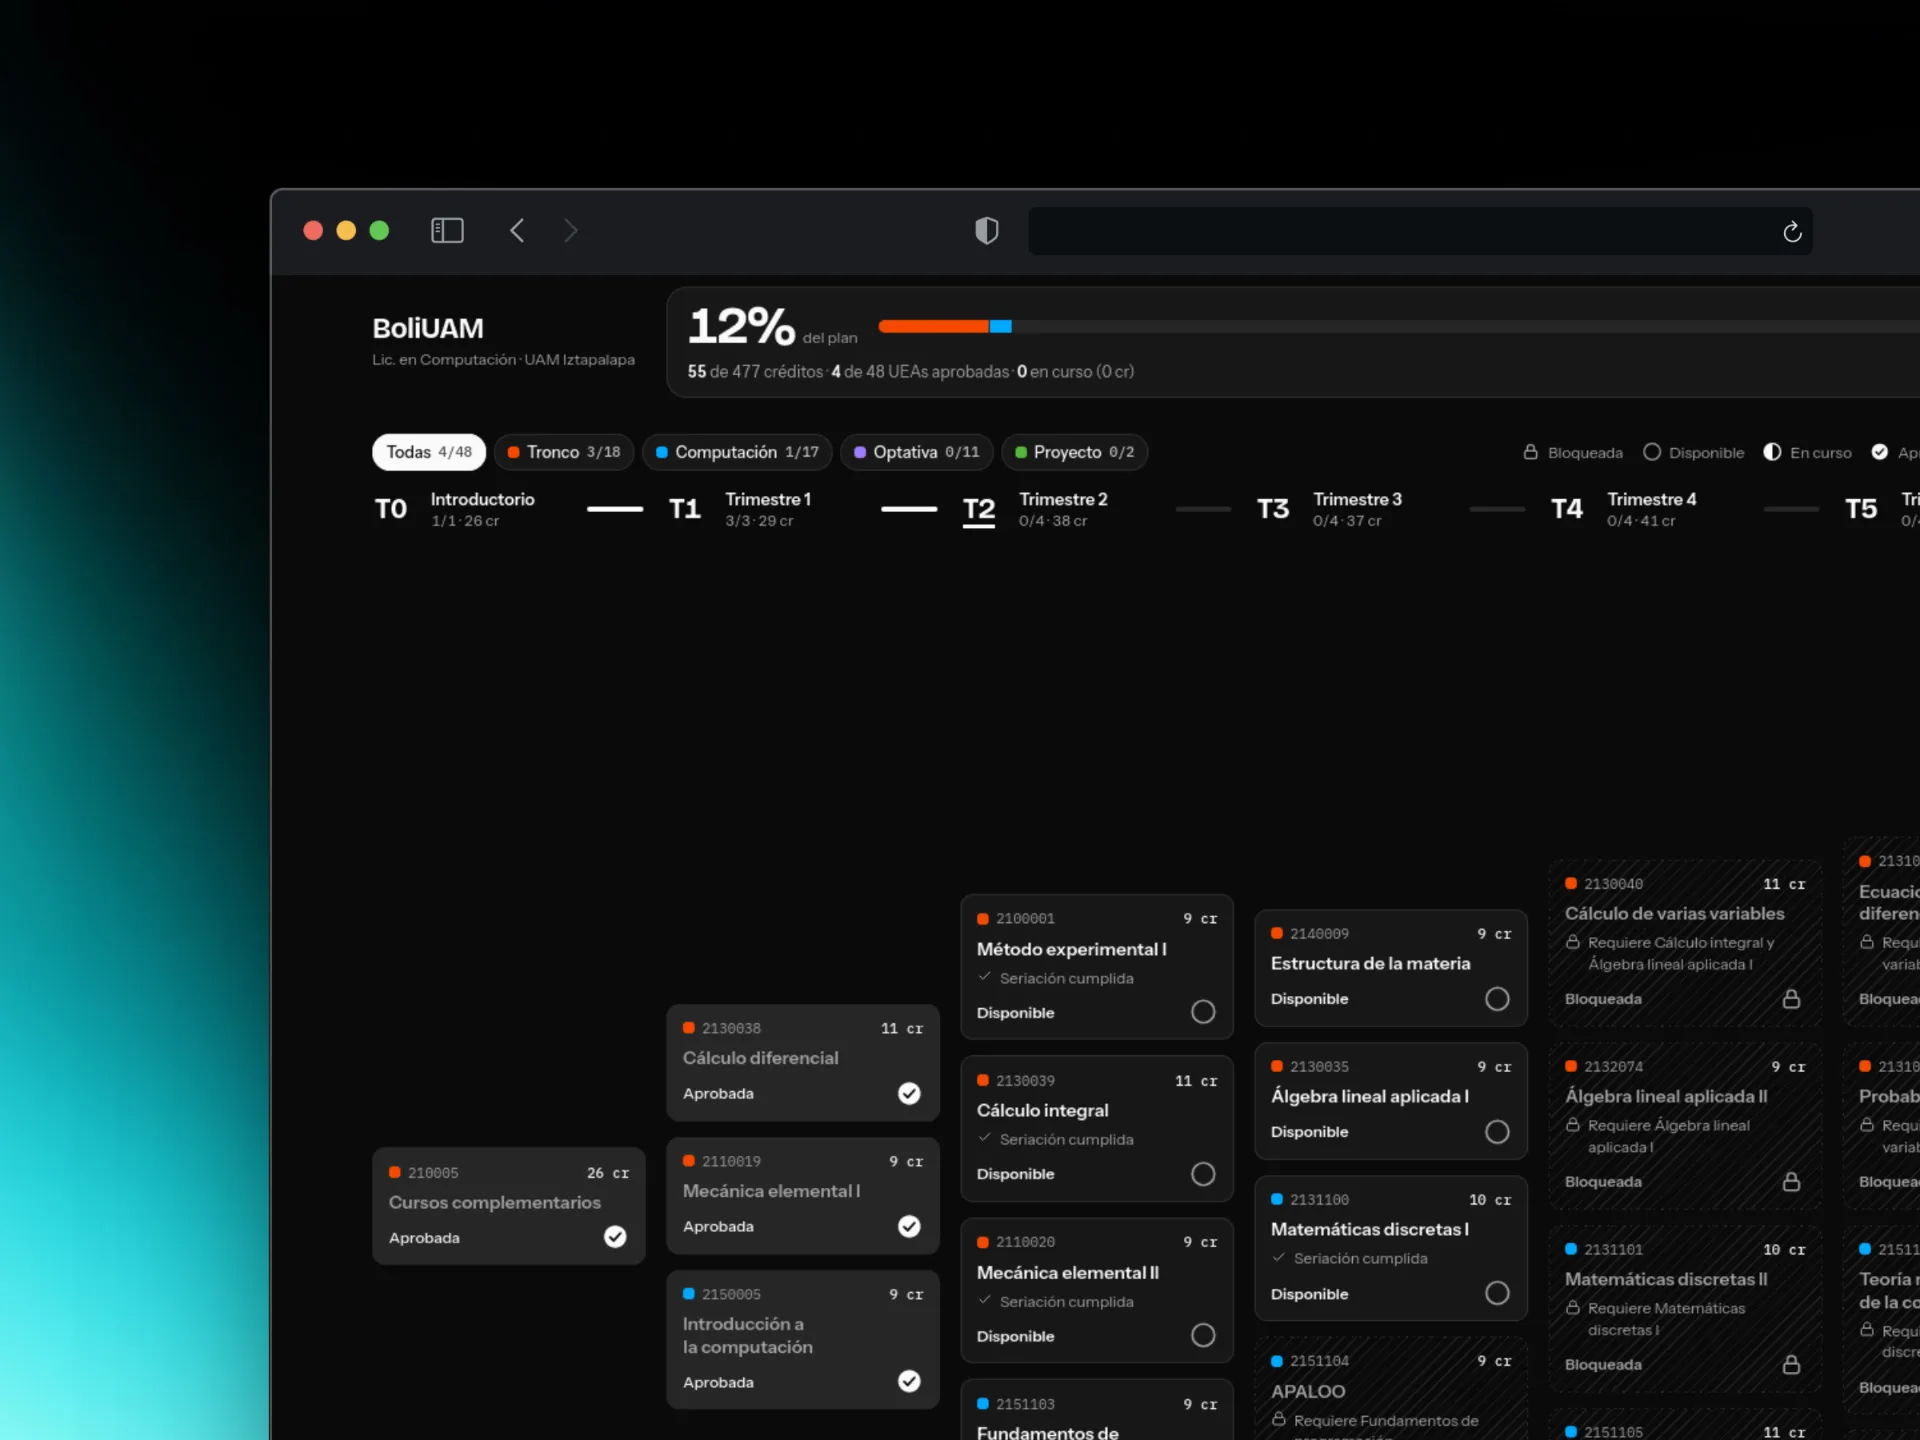Click the blue segment of progress bar
The height and width of the screenshot is (1440, 1920).
coord(1000,326)
